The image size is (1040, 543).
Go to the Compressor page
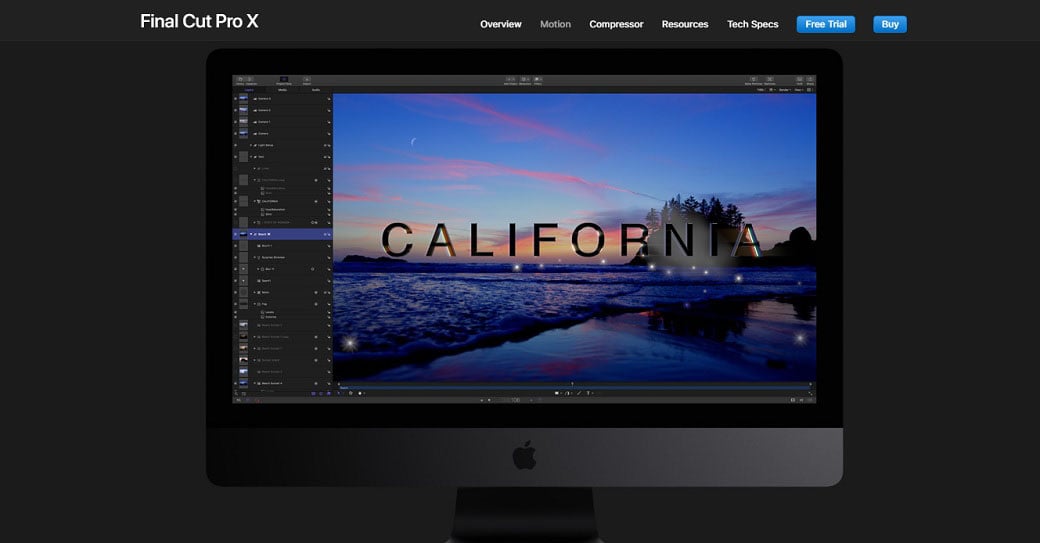tap(616, 24)
